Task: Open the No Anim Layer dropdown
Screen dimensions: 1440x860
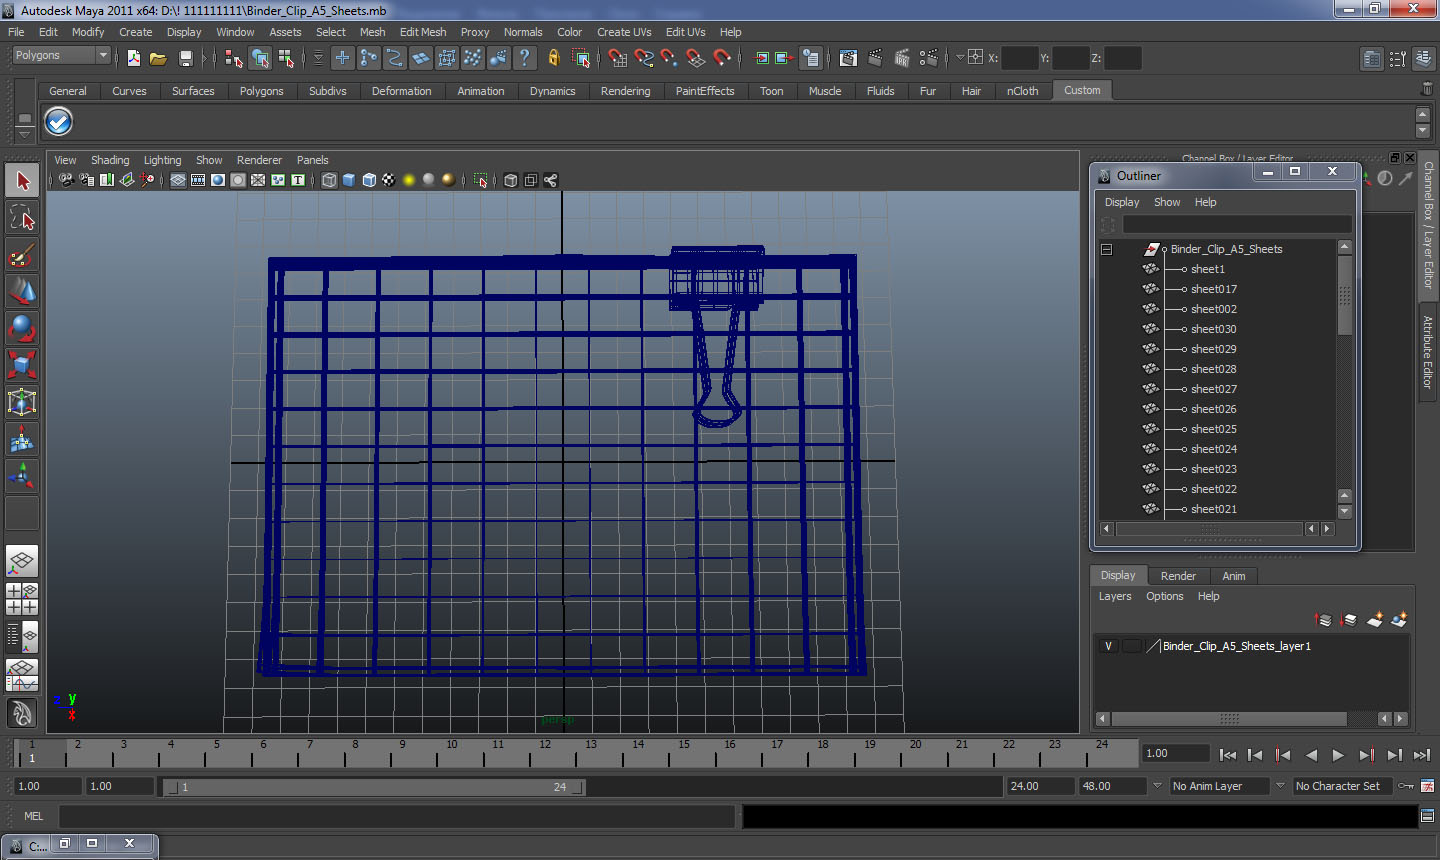Action: pyautogui.click(x=1218, y=786)
